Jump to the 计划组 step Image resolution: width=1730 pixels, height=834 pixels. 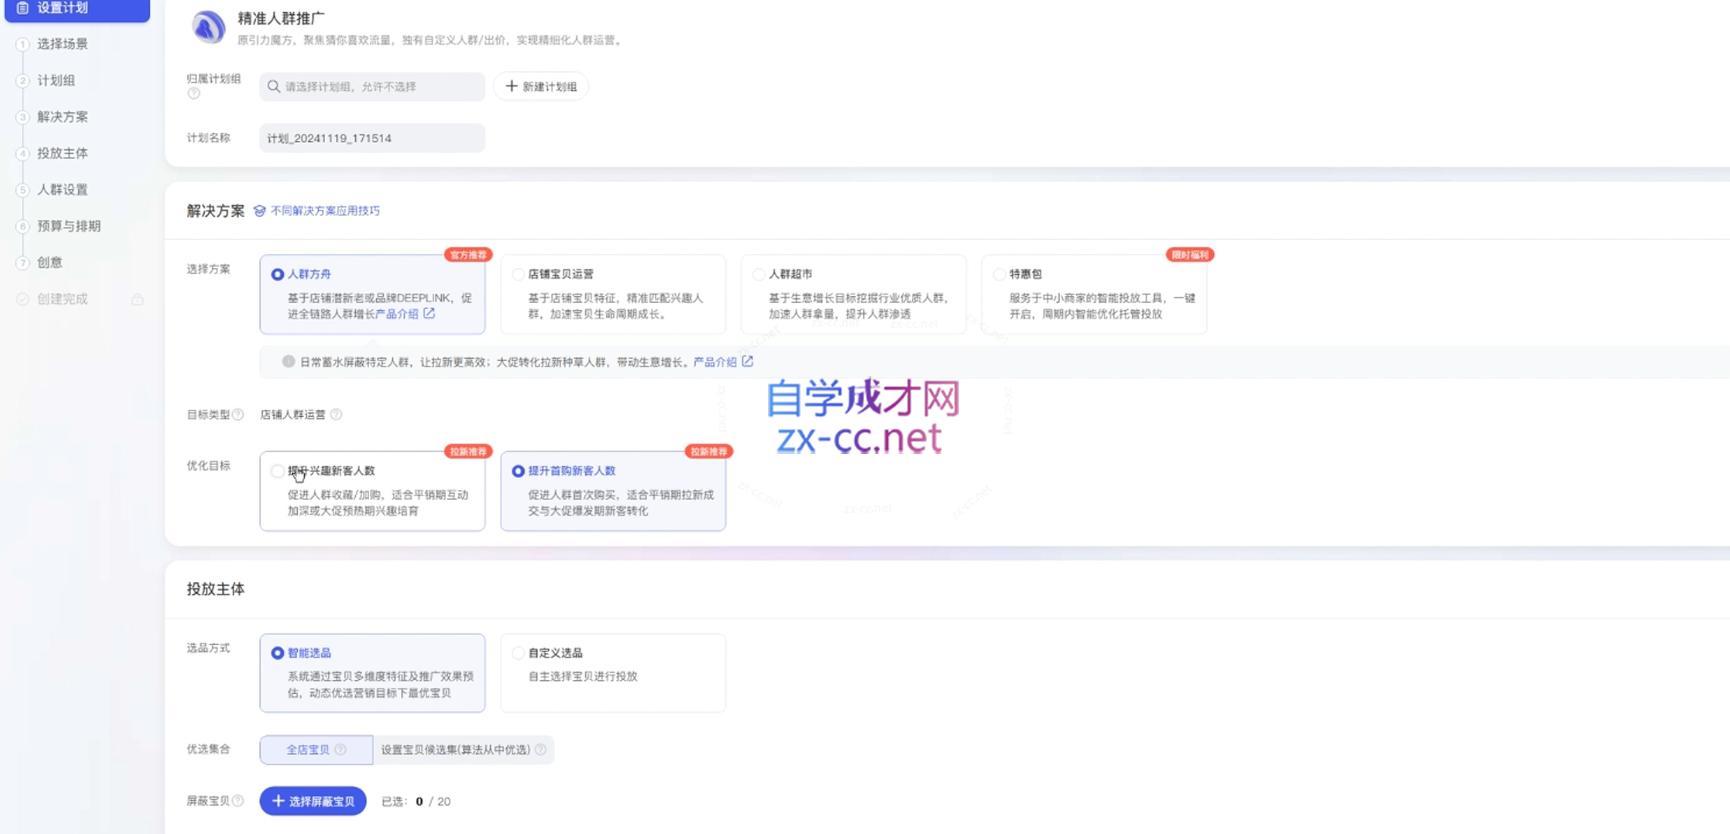56,80
